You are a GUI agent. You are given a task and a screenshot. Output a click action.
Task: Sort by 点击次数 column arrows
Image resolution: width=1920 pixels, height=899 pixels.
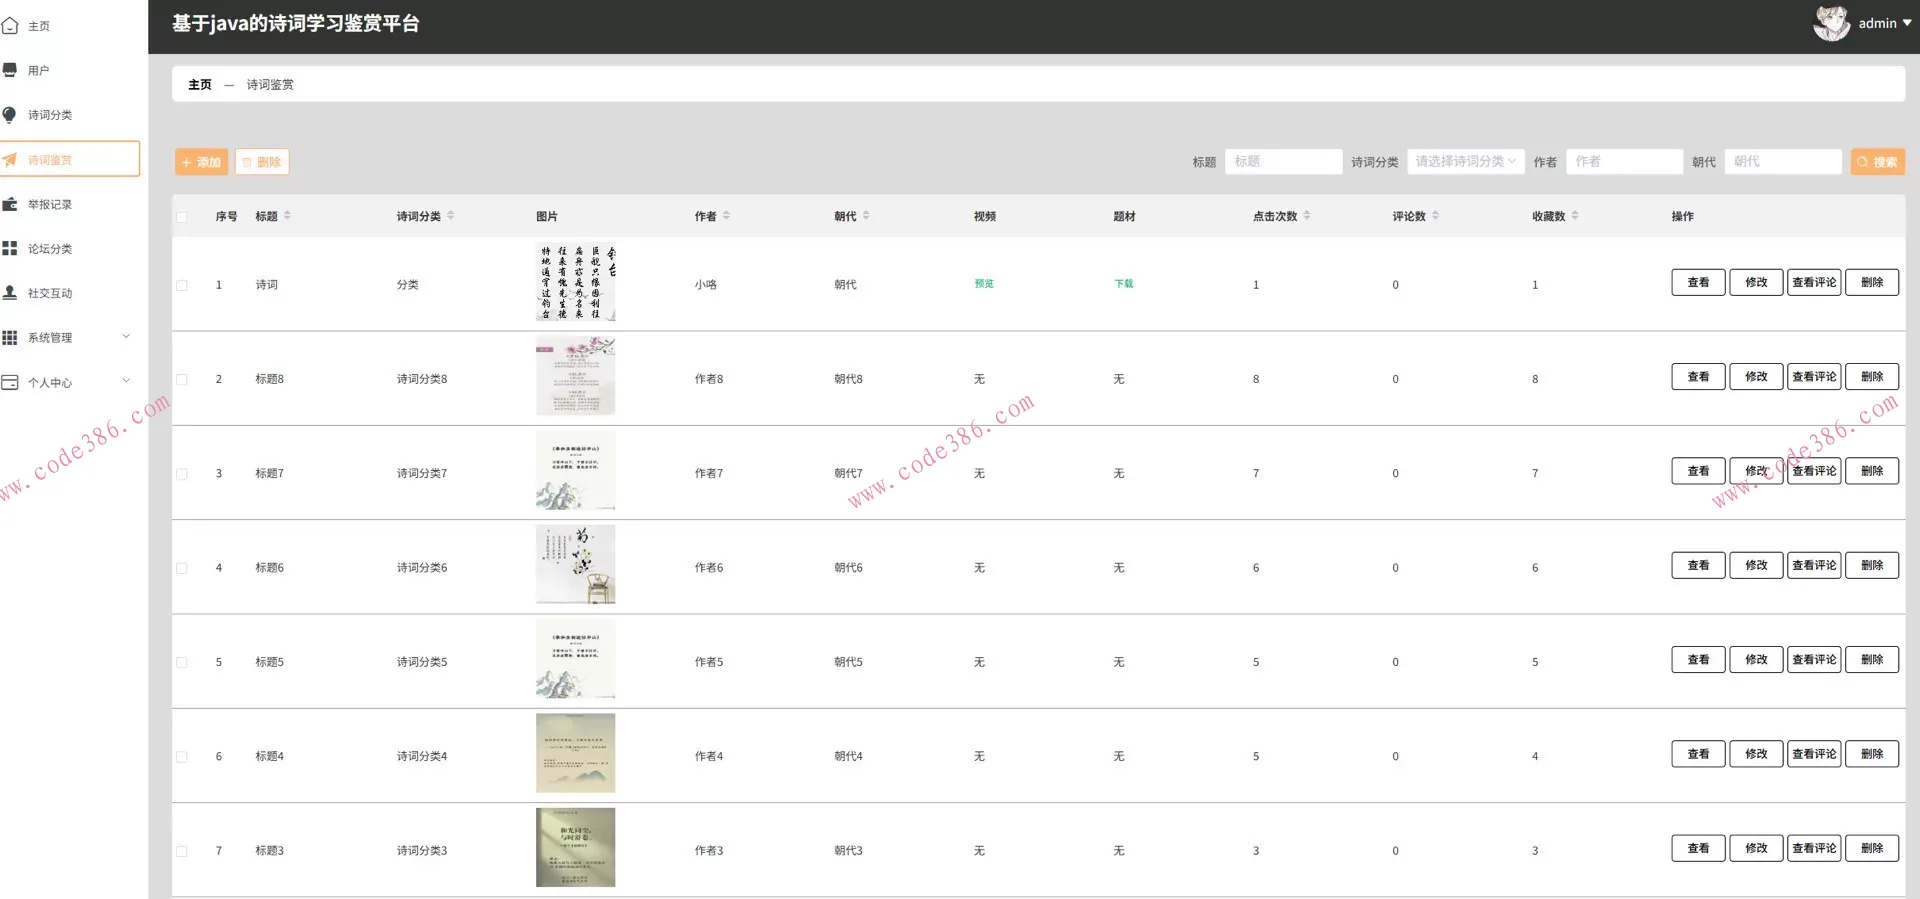point(1307,216)
